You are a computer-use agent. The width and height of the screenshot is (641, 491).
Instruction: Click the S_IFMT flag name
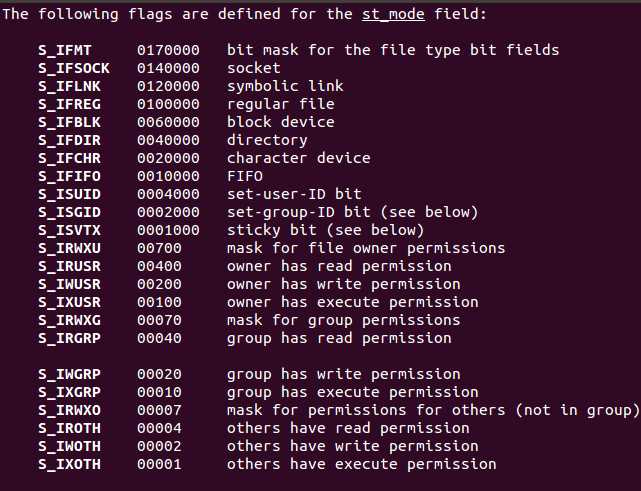click(x=65, y=50)
